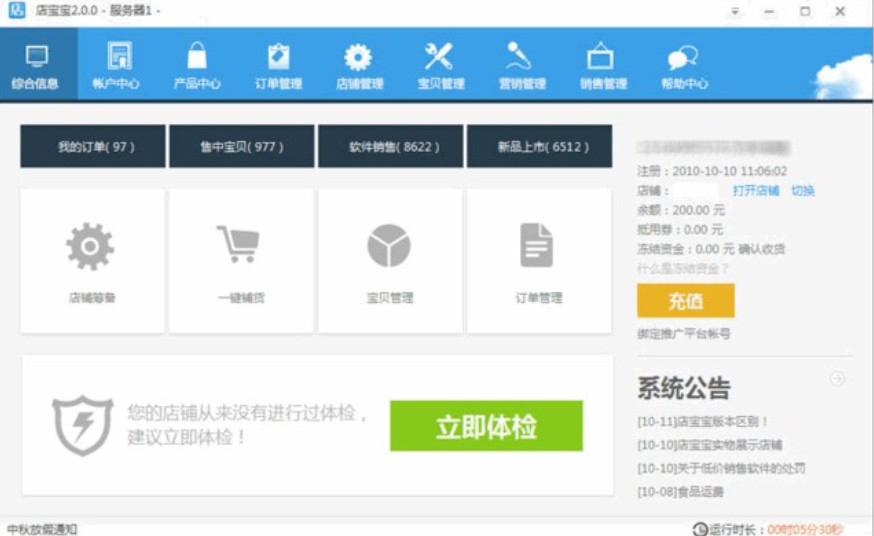Click the shield lightning health-check icon
The height and width of the screenshot is (536, 874).
tap(82, 425)
